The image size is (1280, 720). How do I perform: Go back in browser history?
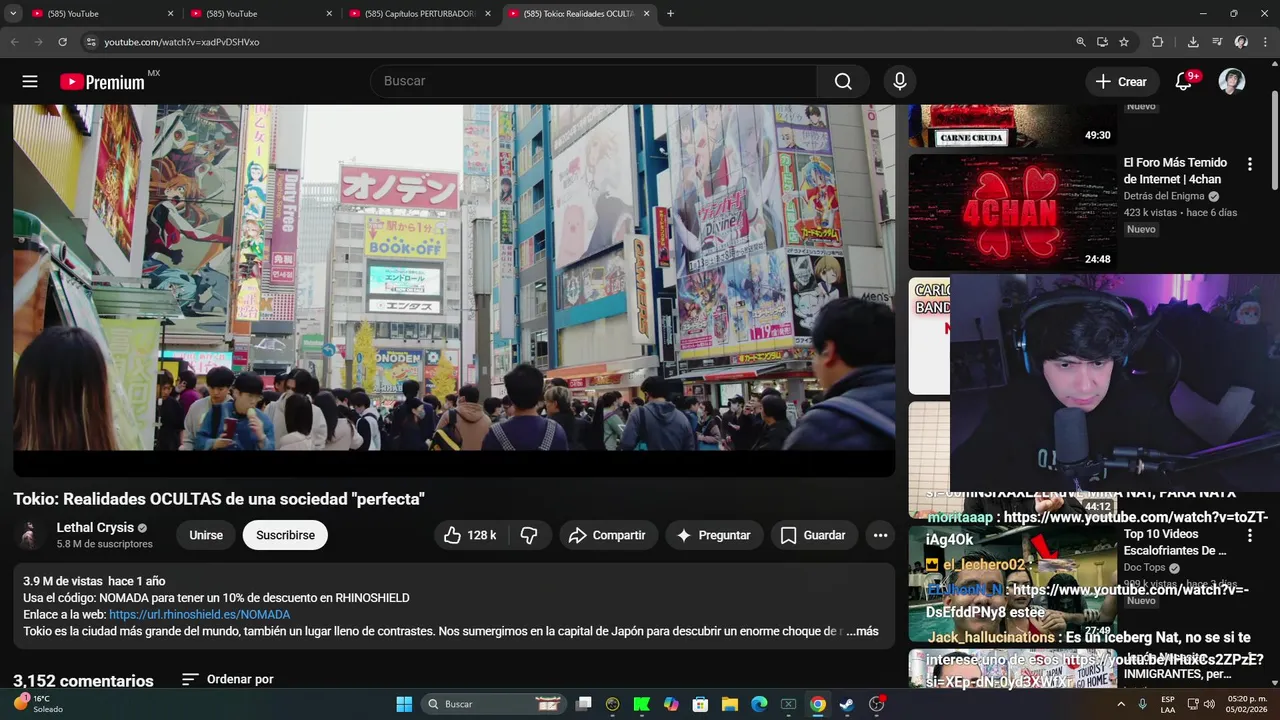click(x=14, y=42)
